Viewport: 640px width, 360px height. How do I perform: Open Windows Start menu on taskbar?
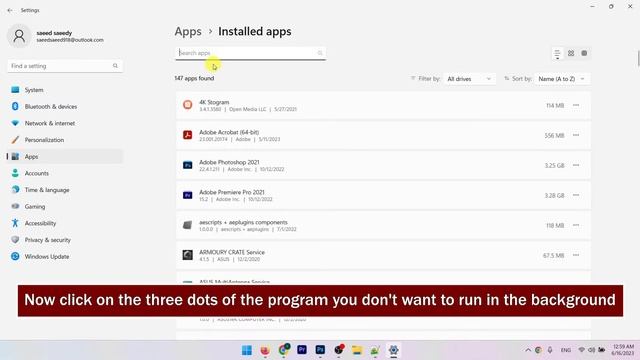(247, 350)
